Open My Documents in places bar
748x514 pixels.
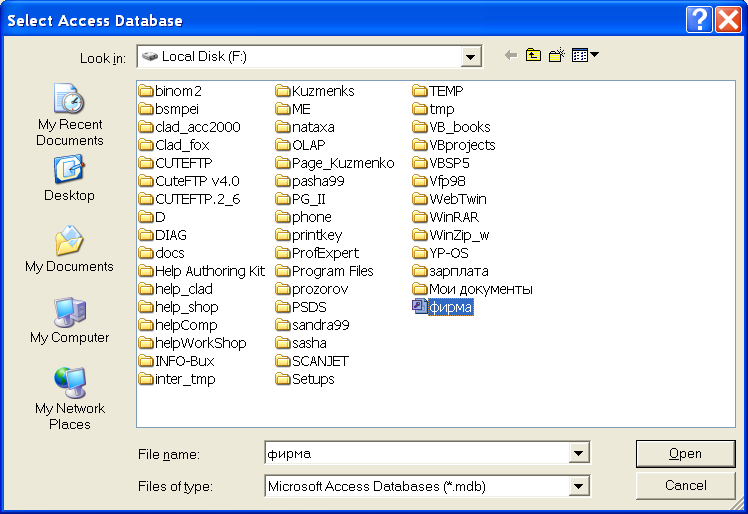point(70,249)
